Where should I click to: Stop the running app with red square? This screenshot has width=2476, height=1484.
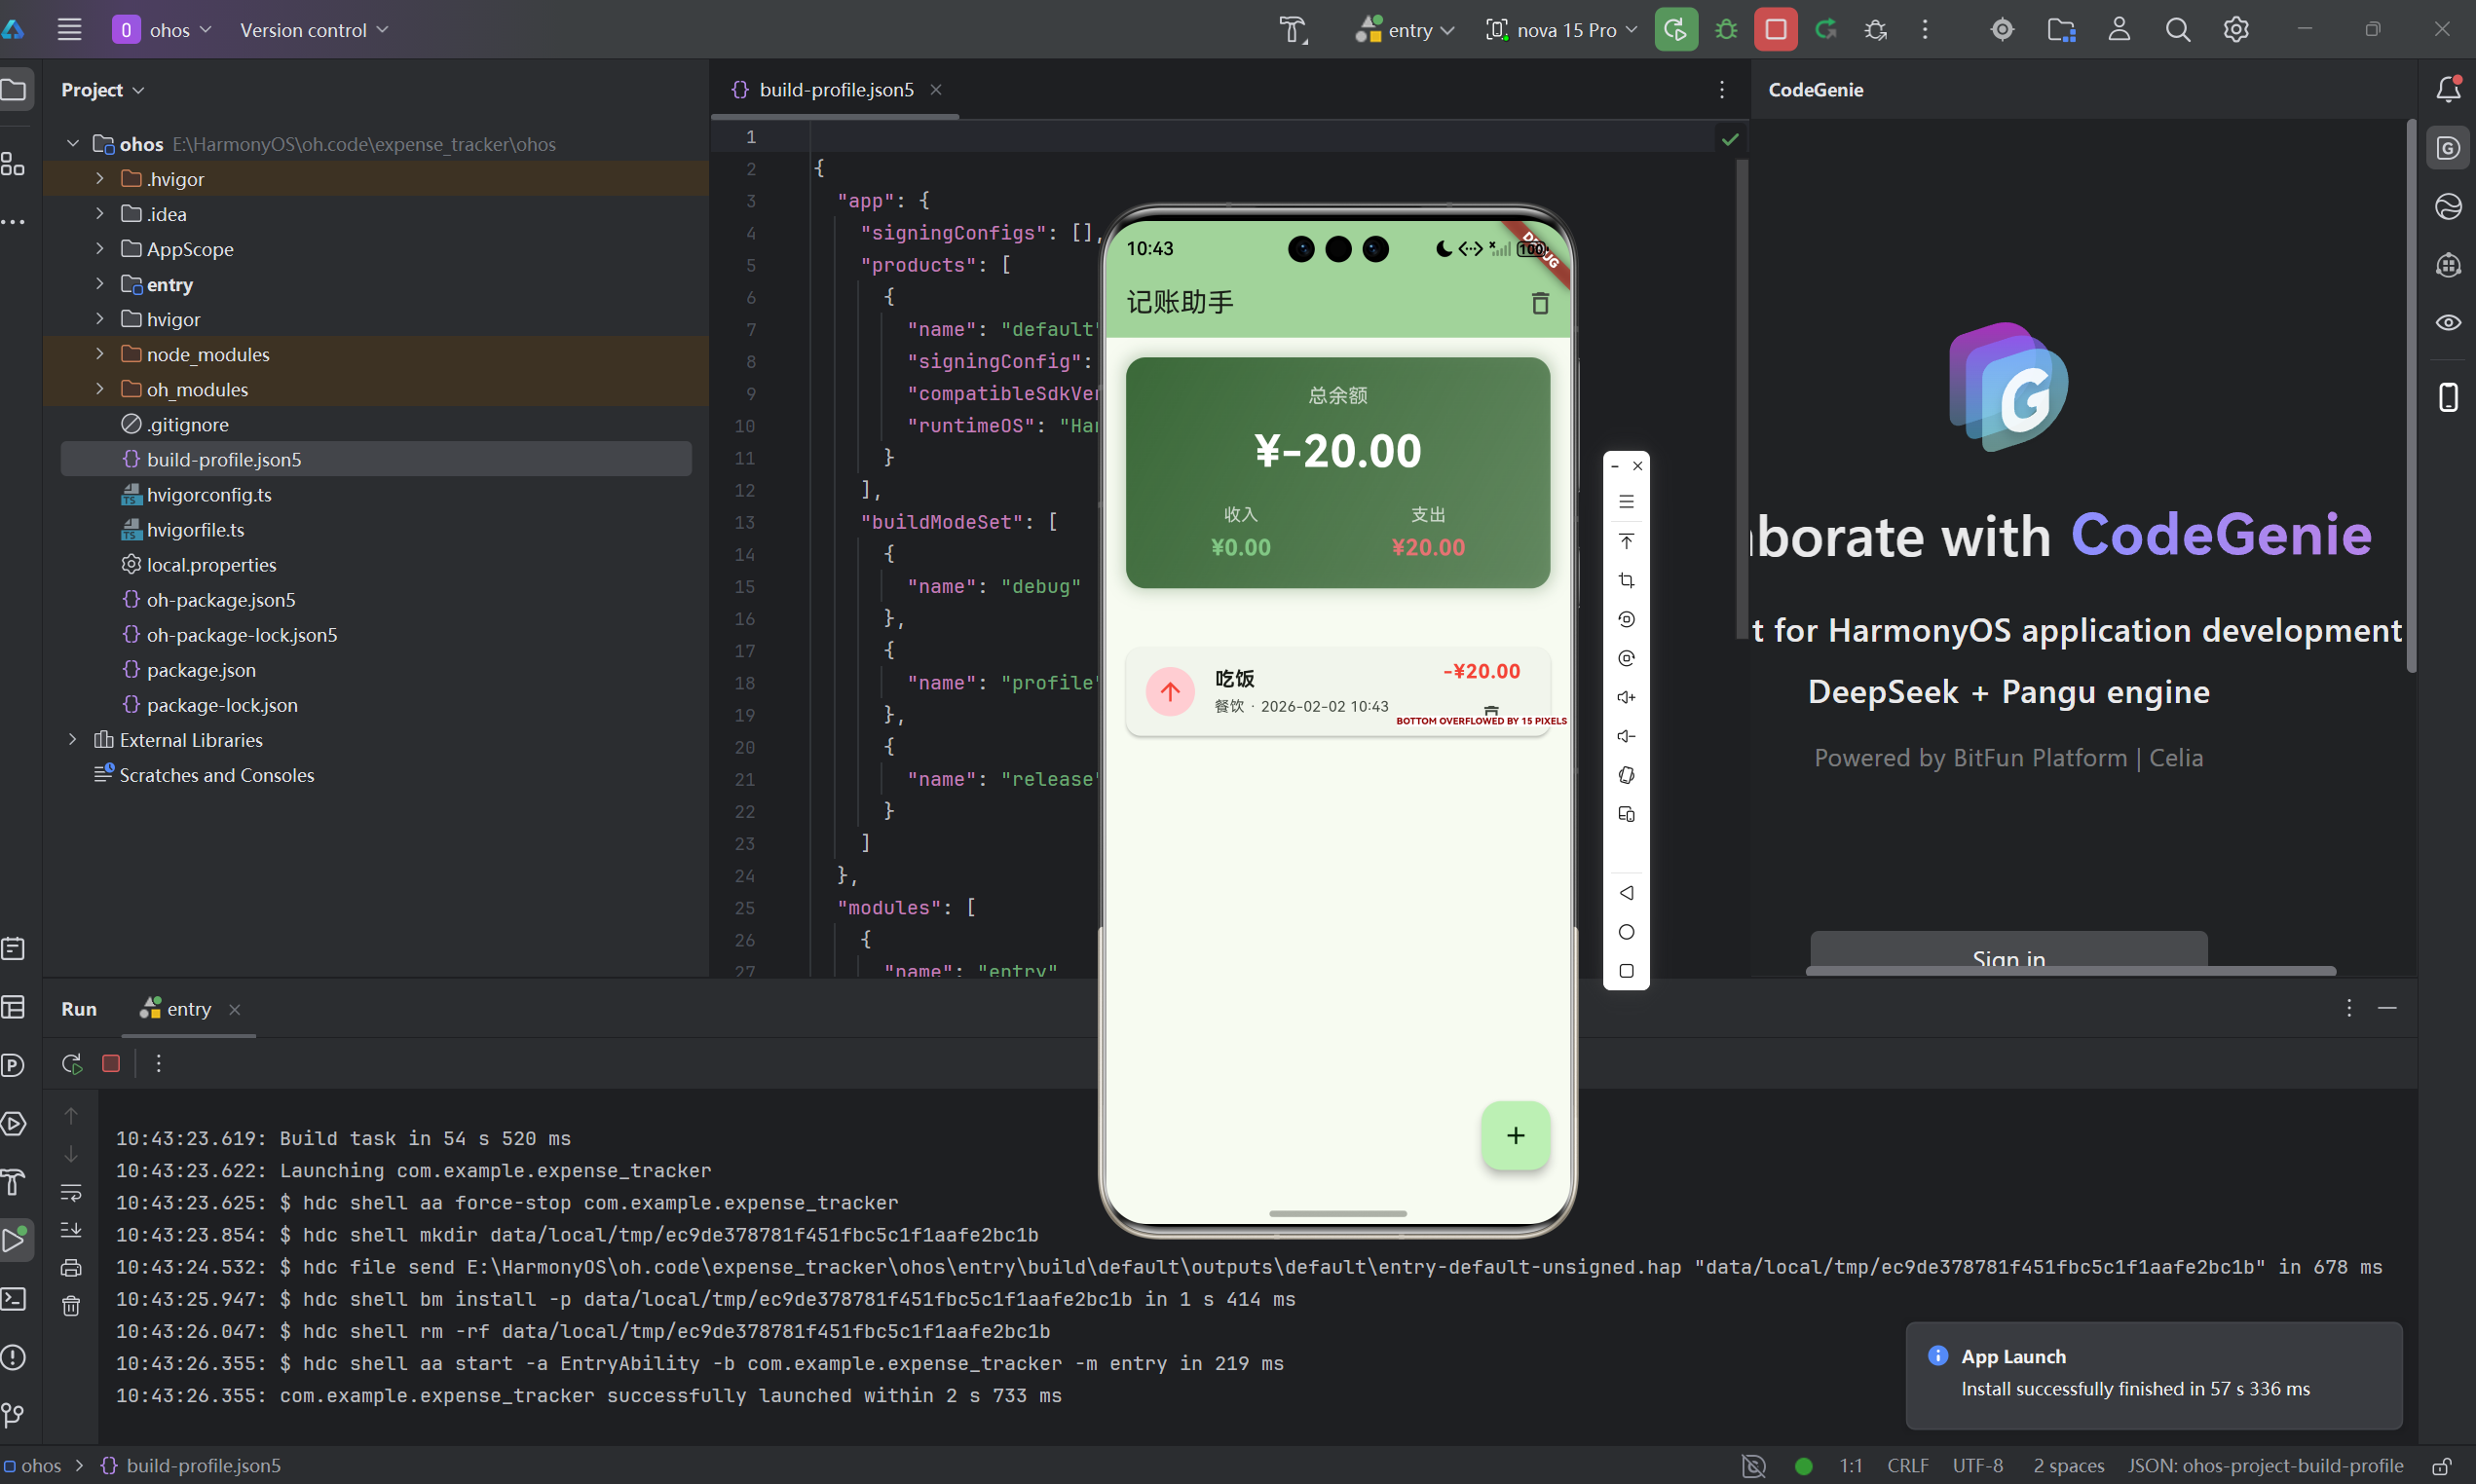coord(1775,29)
